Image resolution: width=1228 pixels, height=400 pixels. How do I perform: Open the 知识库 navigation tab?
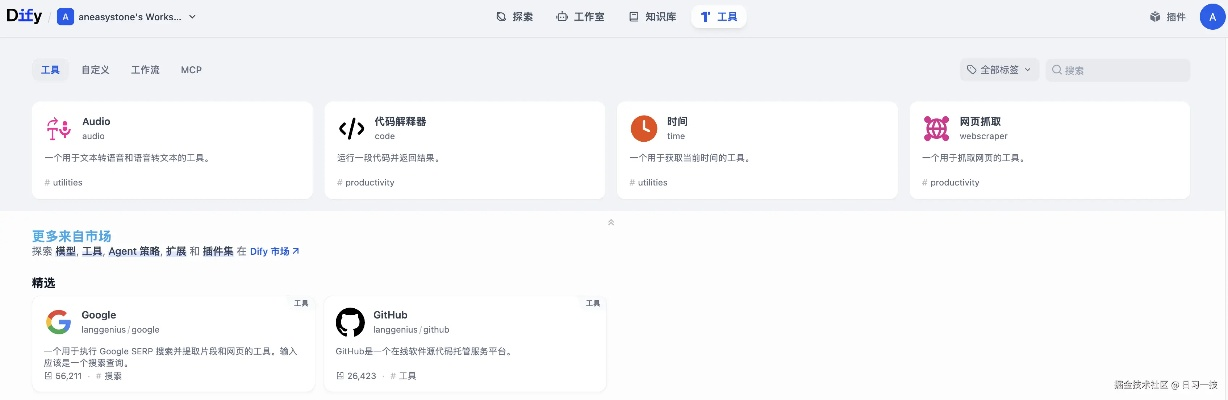pos(652,17)
